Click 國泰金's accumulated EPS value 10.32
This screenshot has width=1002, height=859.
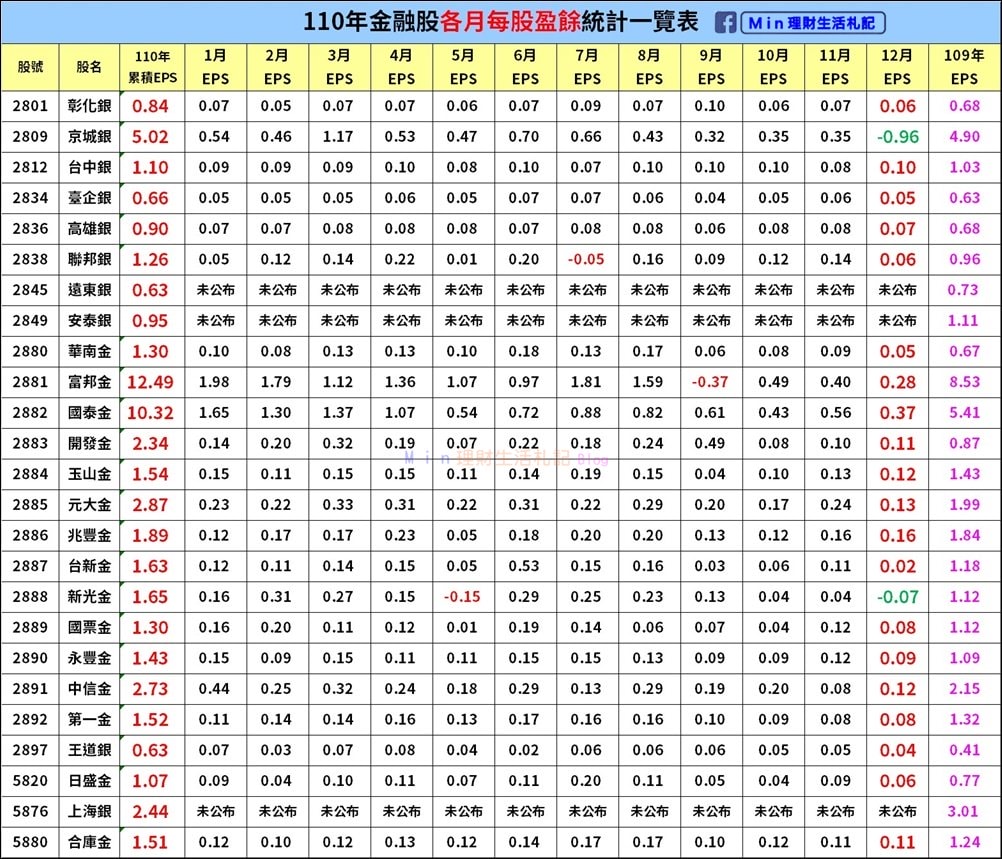(150, 412)
